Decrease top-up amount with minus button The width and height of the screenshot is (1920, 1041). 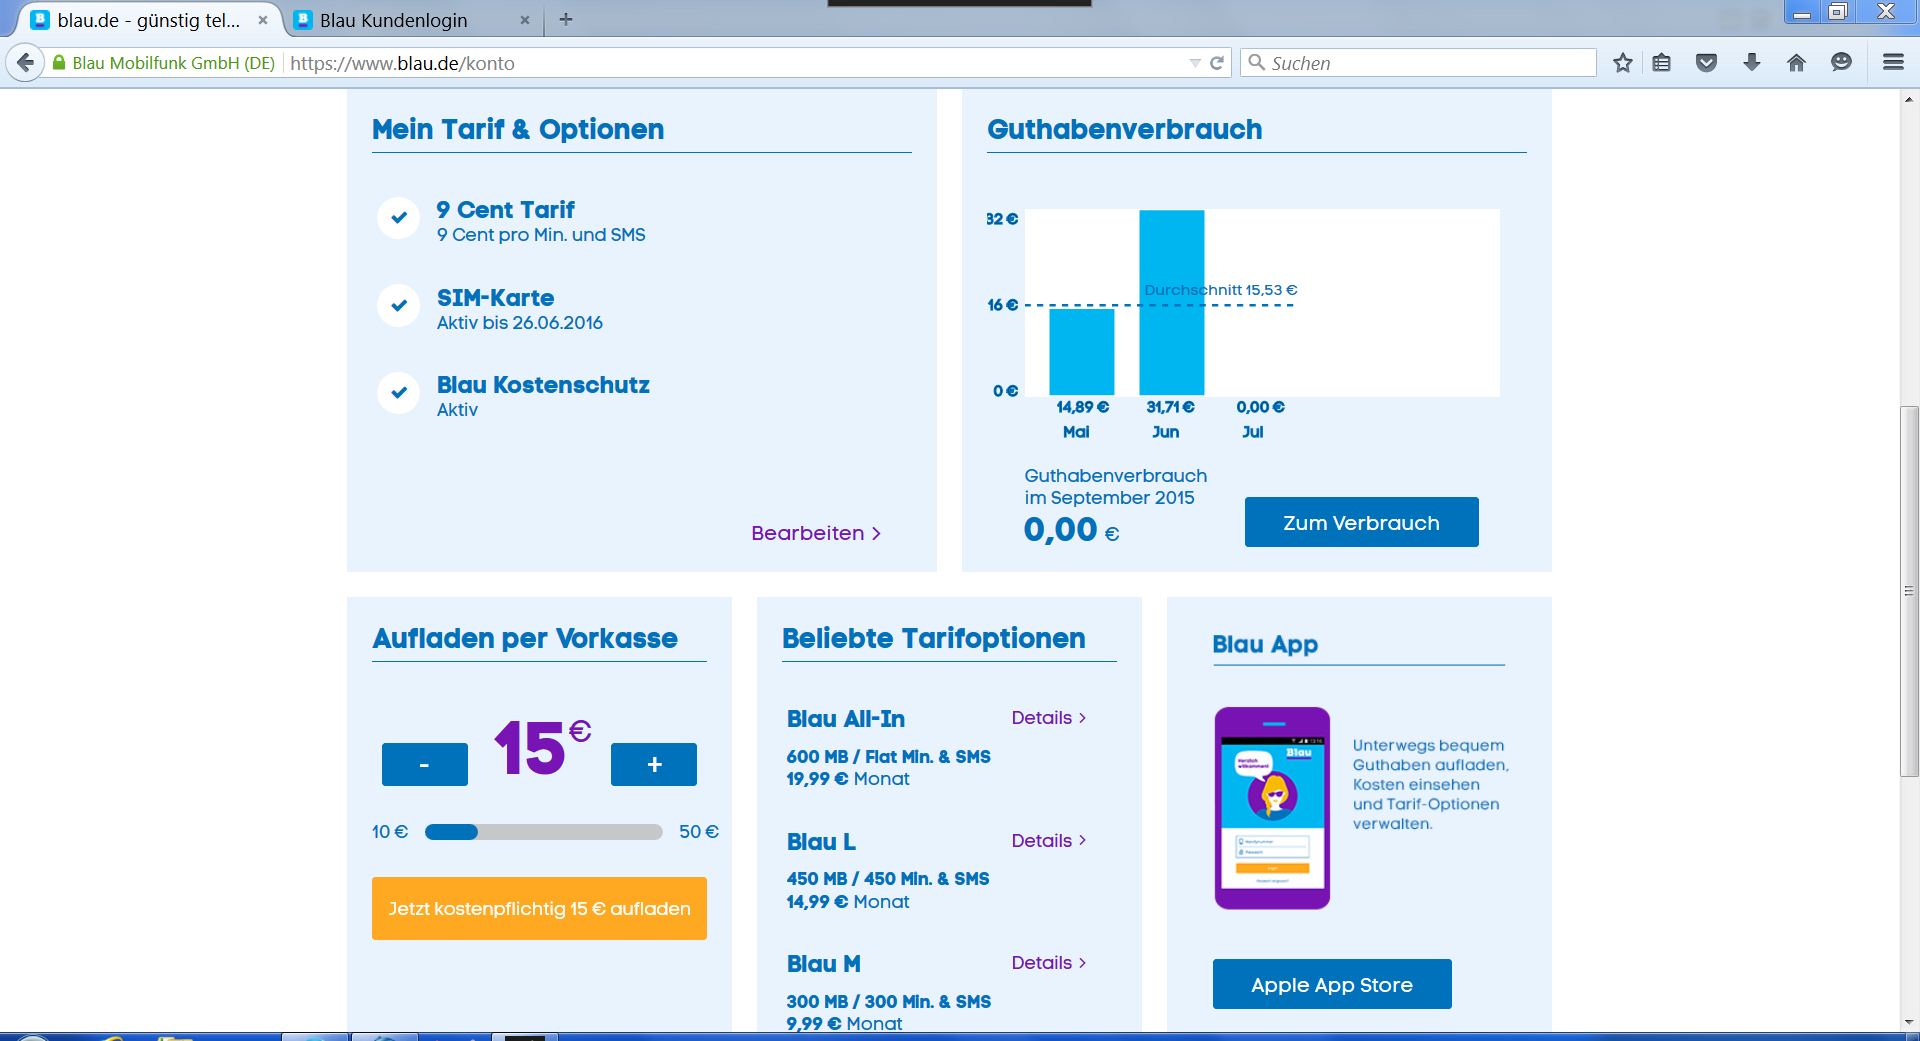(x=424, y=764)
